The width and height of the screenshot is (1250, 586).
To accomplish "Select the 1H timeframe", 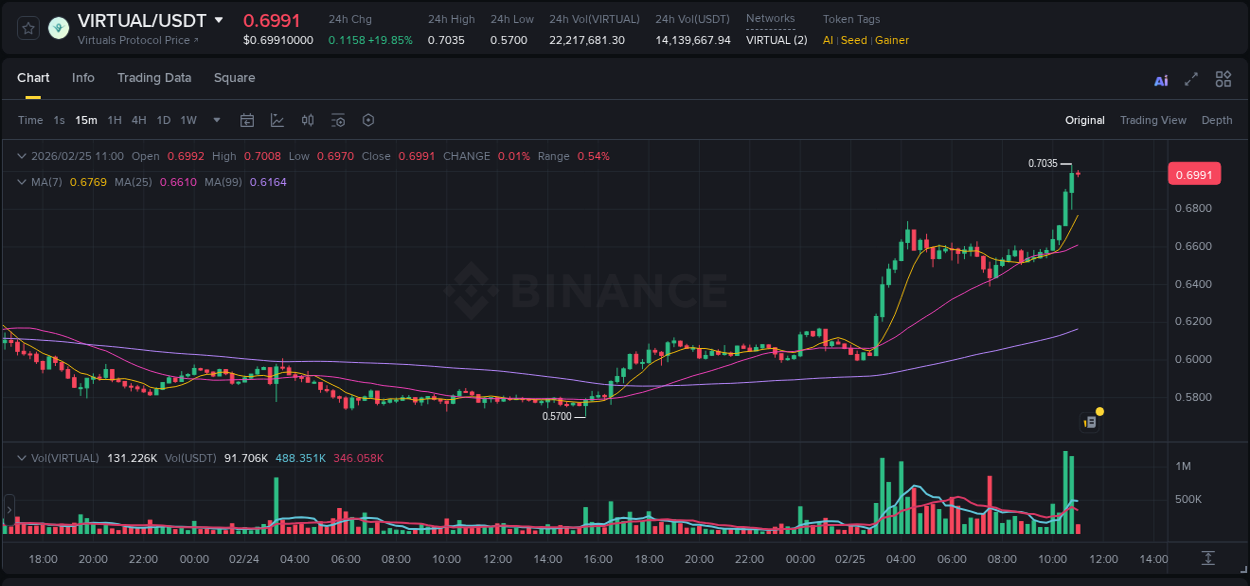I will [x=117, y=120].
